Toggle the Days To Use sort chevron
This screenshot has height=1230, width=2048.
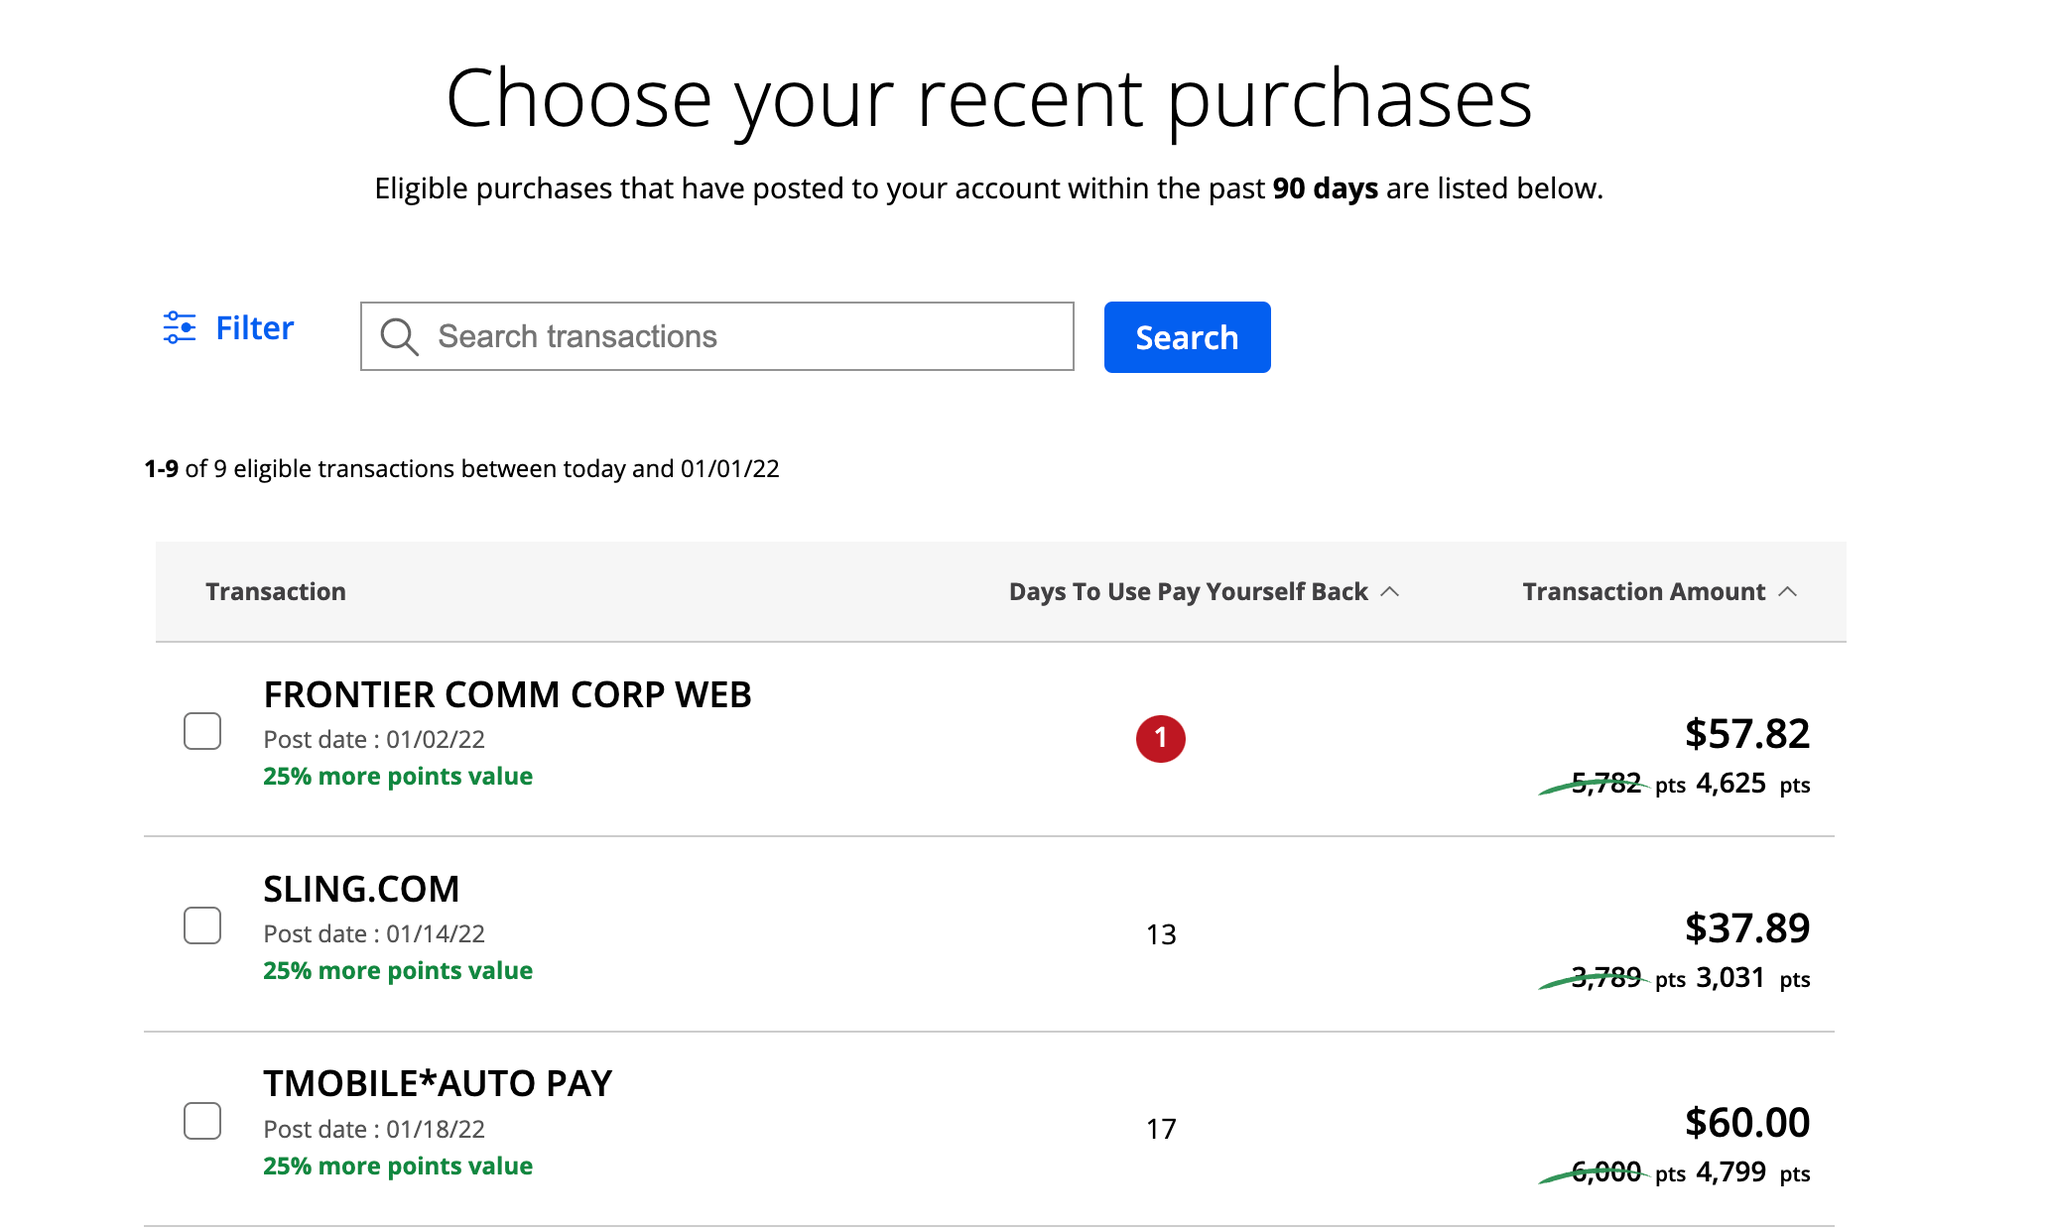click(x=1391, y=591)
